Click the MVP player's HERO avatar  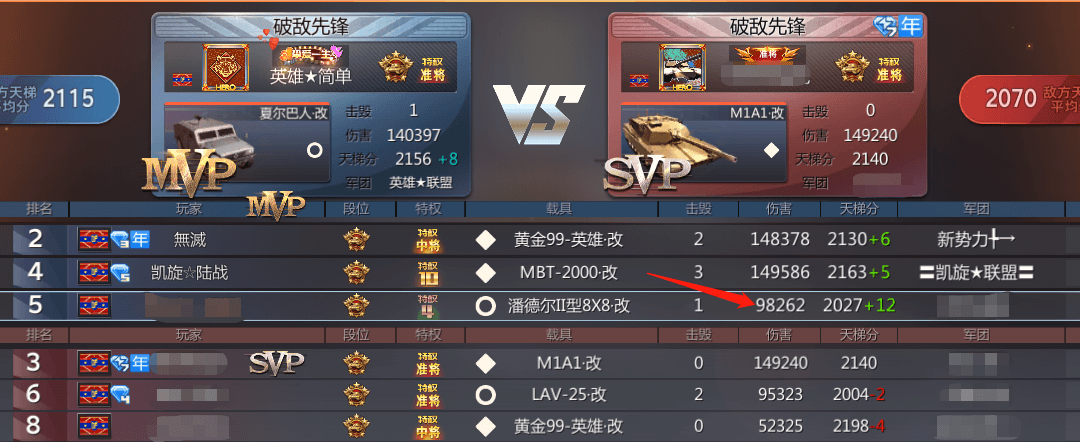pos(225,67)
